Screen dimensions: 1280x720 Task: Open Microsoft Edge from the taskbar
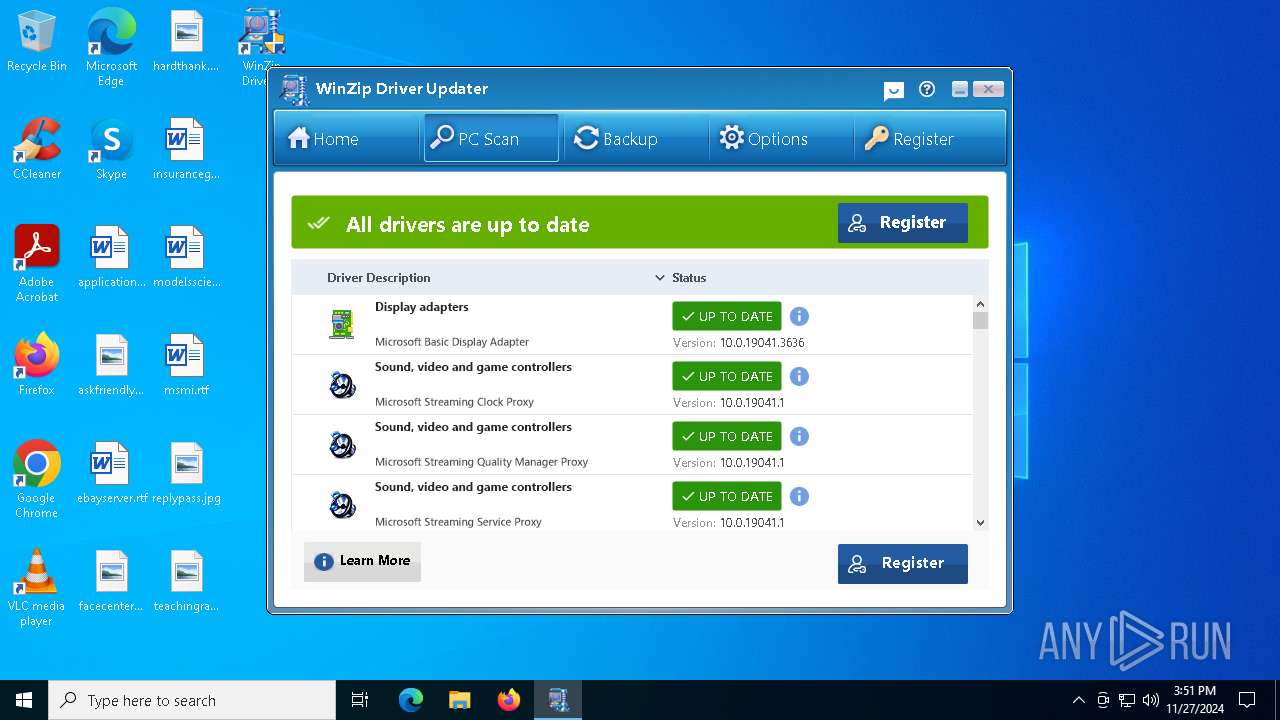tap(410, 700)
